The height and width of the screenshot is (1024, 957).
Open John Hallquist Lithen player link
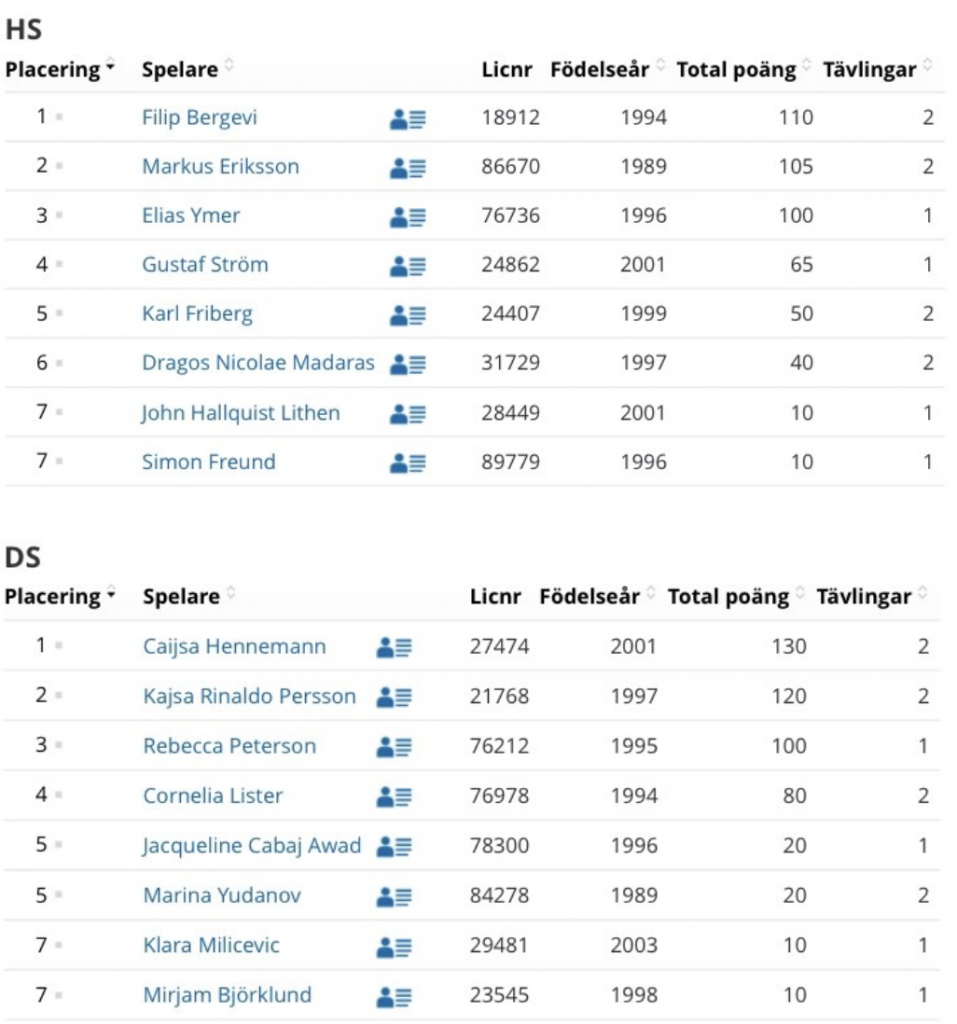click(241, 413)
